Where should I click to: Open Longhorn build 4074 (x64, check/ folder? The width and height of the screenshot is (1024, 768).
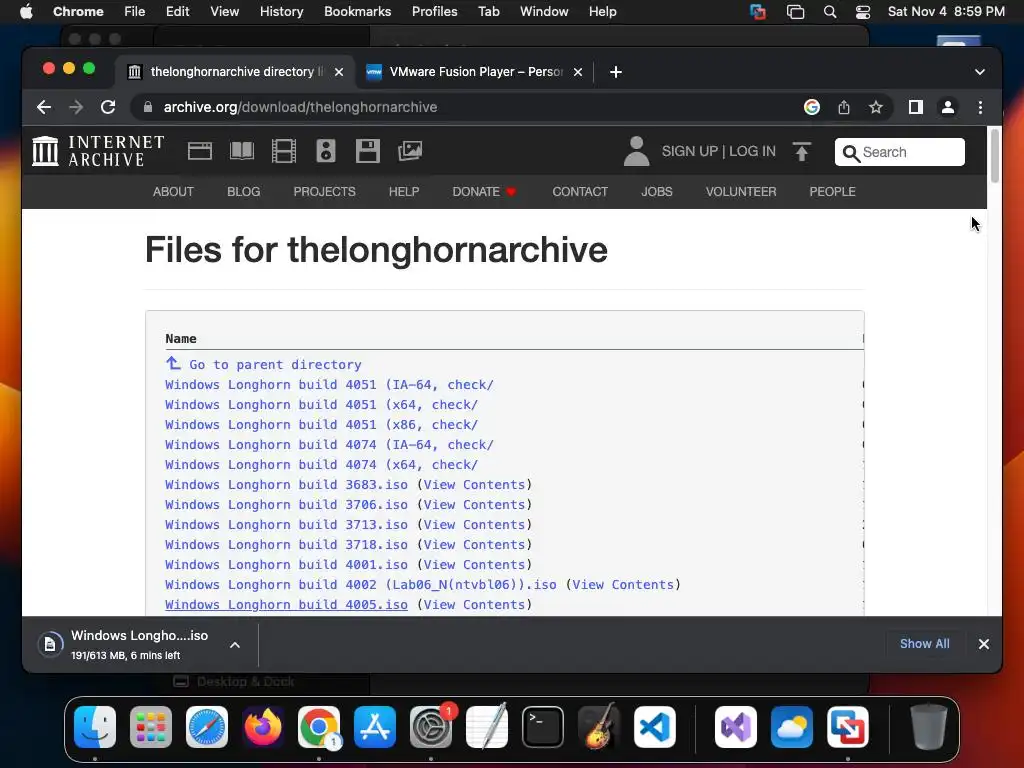point(321,465)
